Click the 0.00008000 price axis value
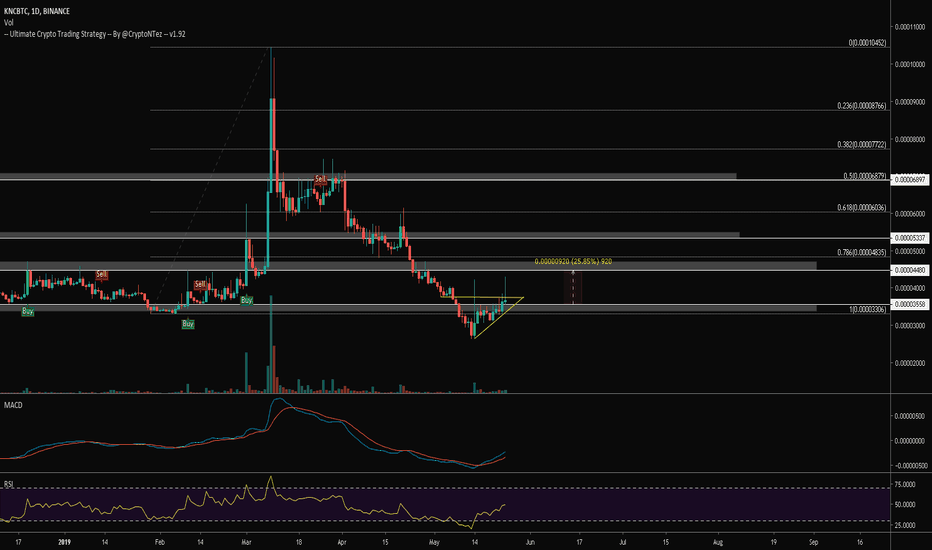The height and width of the screenshot is (550, 932). point(910,139)
